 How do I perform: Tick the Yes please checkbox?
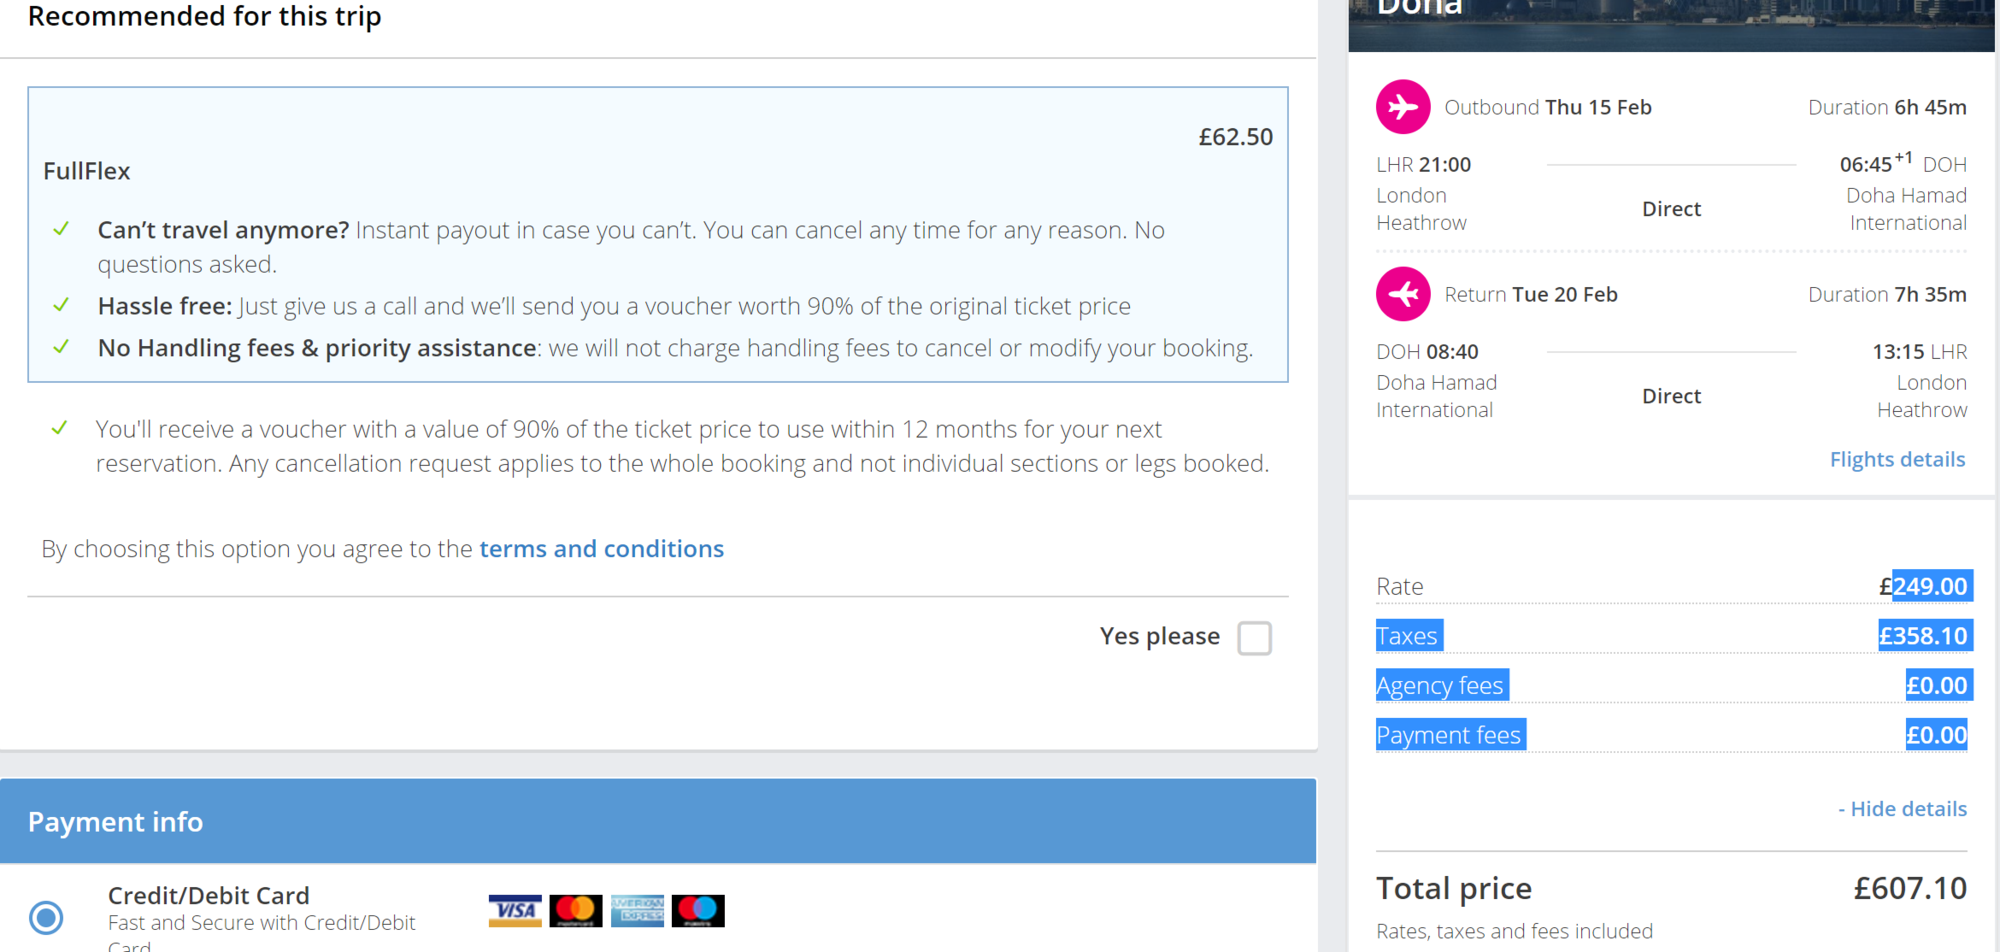point(1254,638)
